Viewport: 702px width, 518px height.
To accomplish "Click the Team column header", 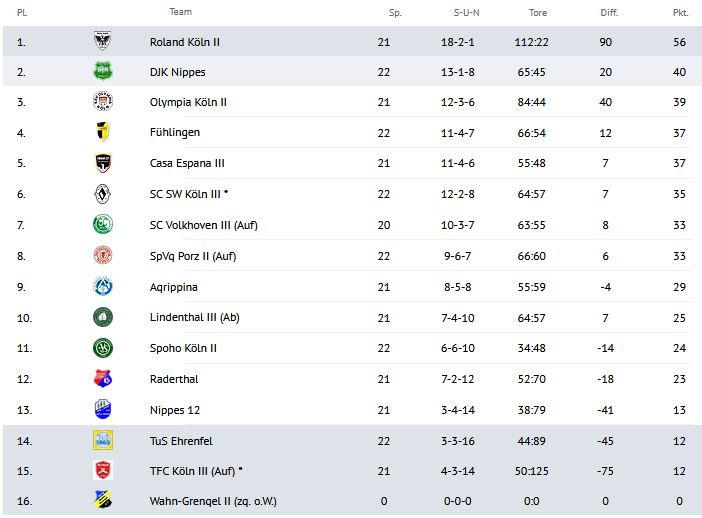I will (180, 12).
